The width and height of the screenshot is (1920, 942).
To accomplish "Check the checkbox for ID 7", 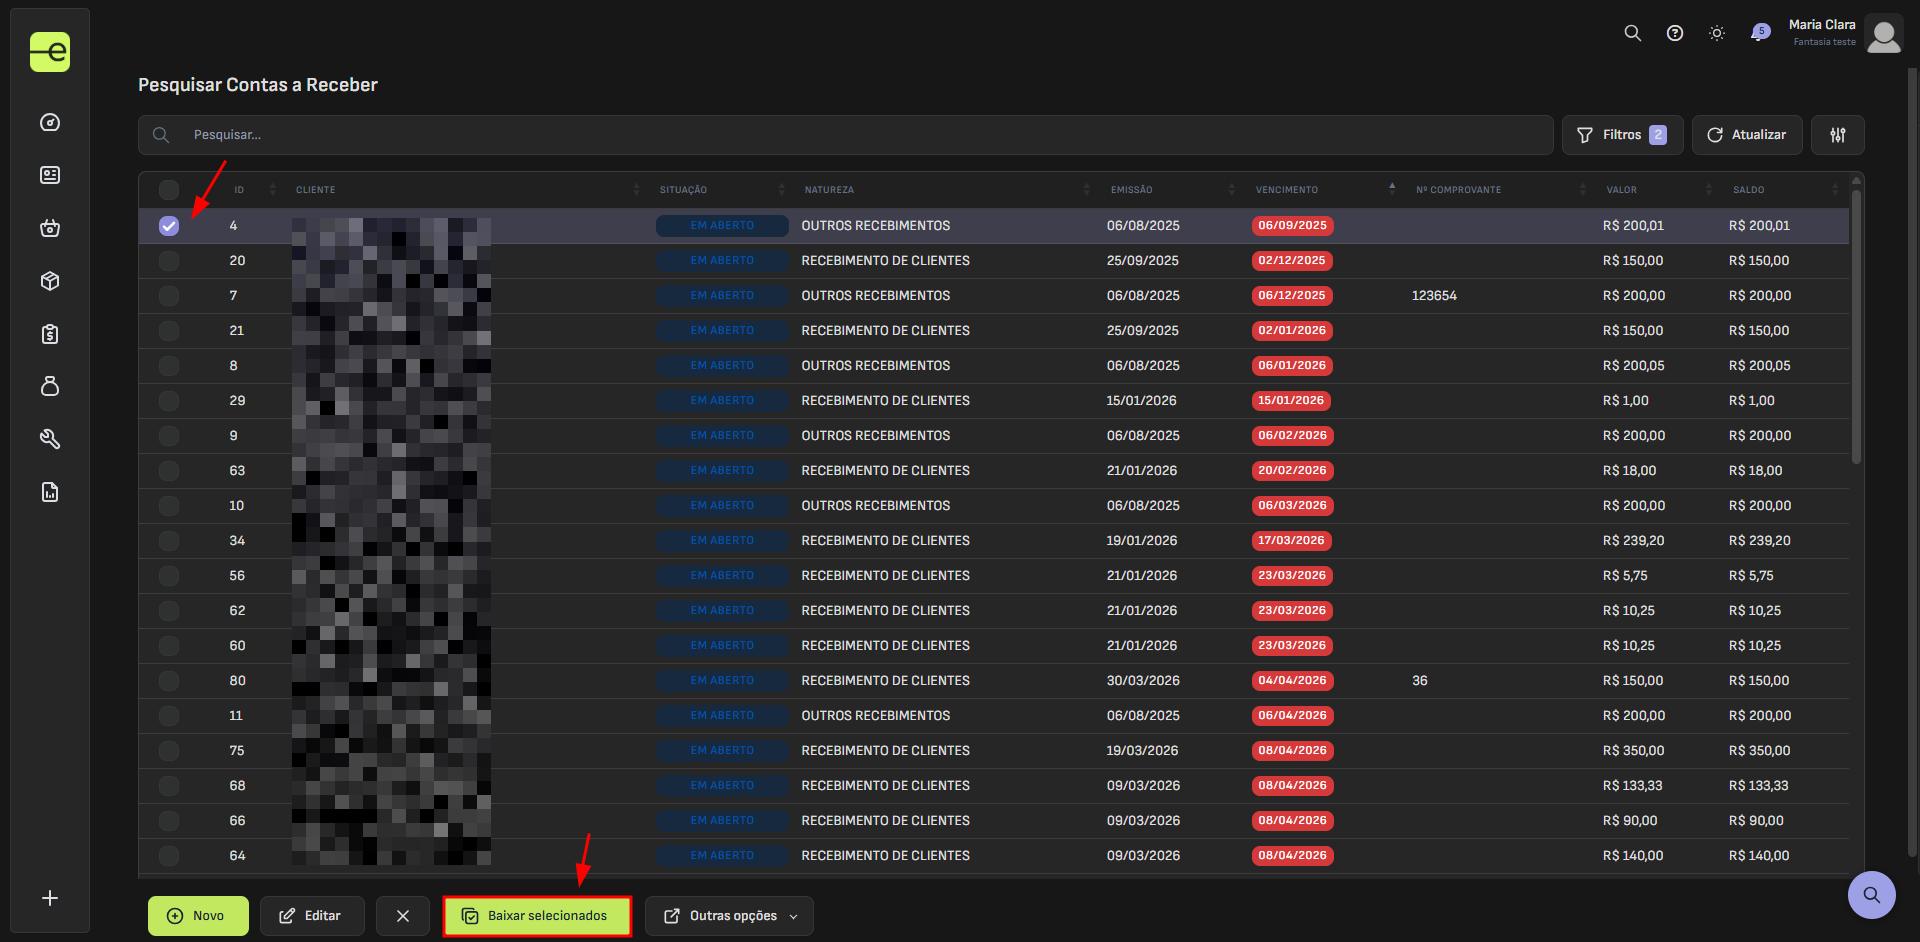I will coord(169,296).
